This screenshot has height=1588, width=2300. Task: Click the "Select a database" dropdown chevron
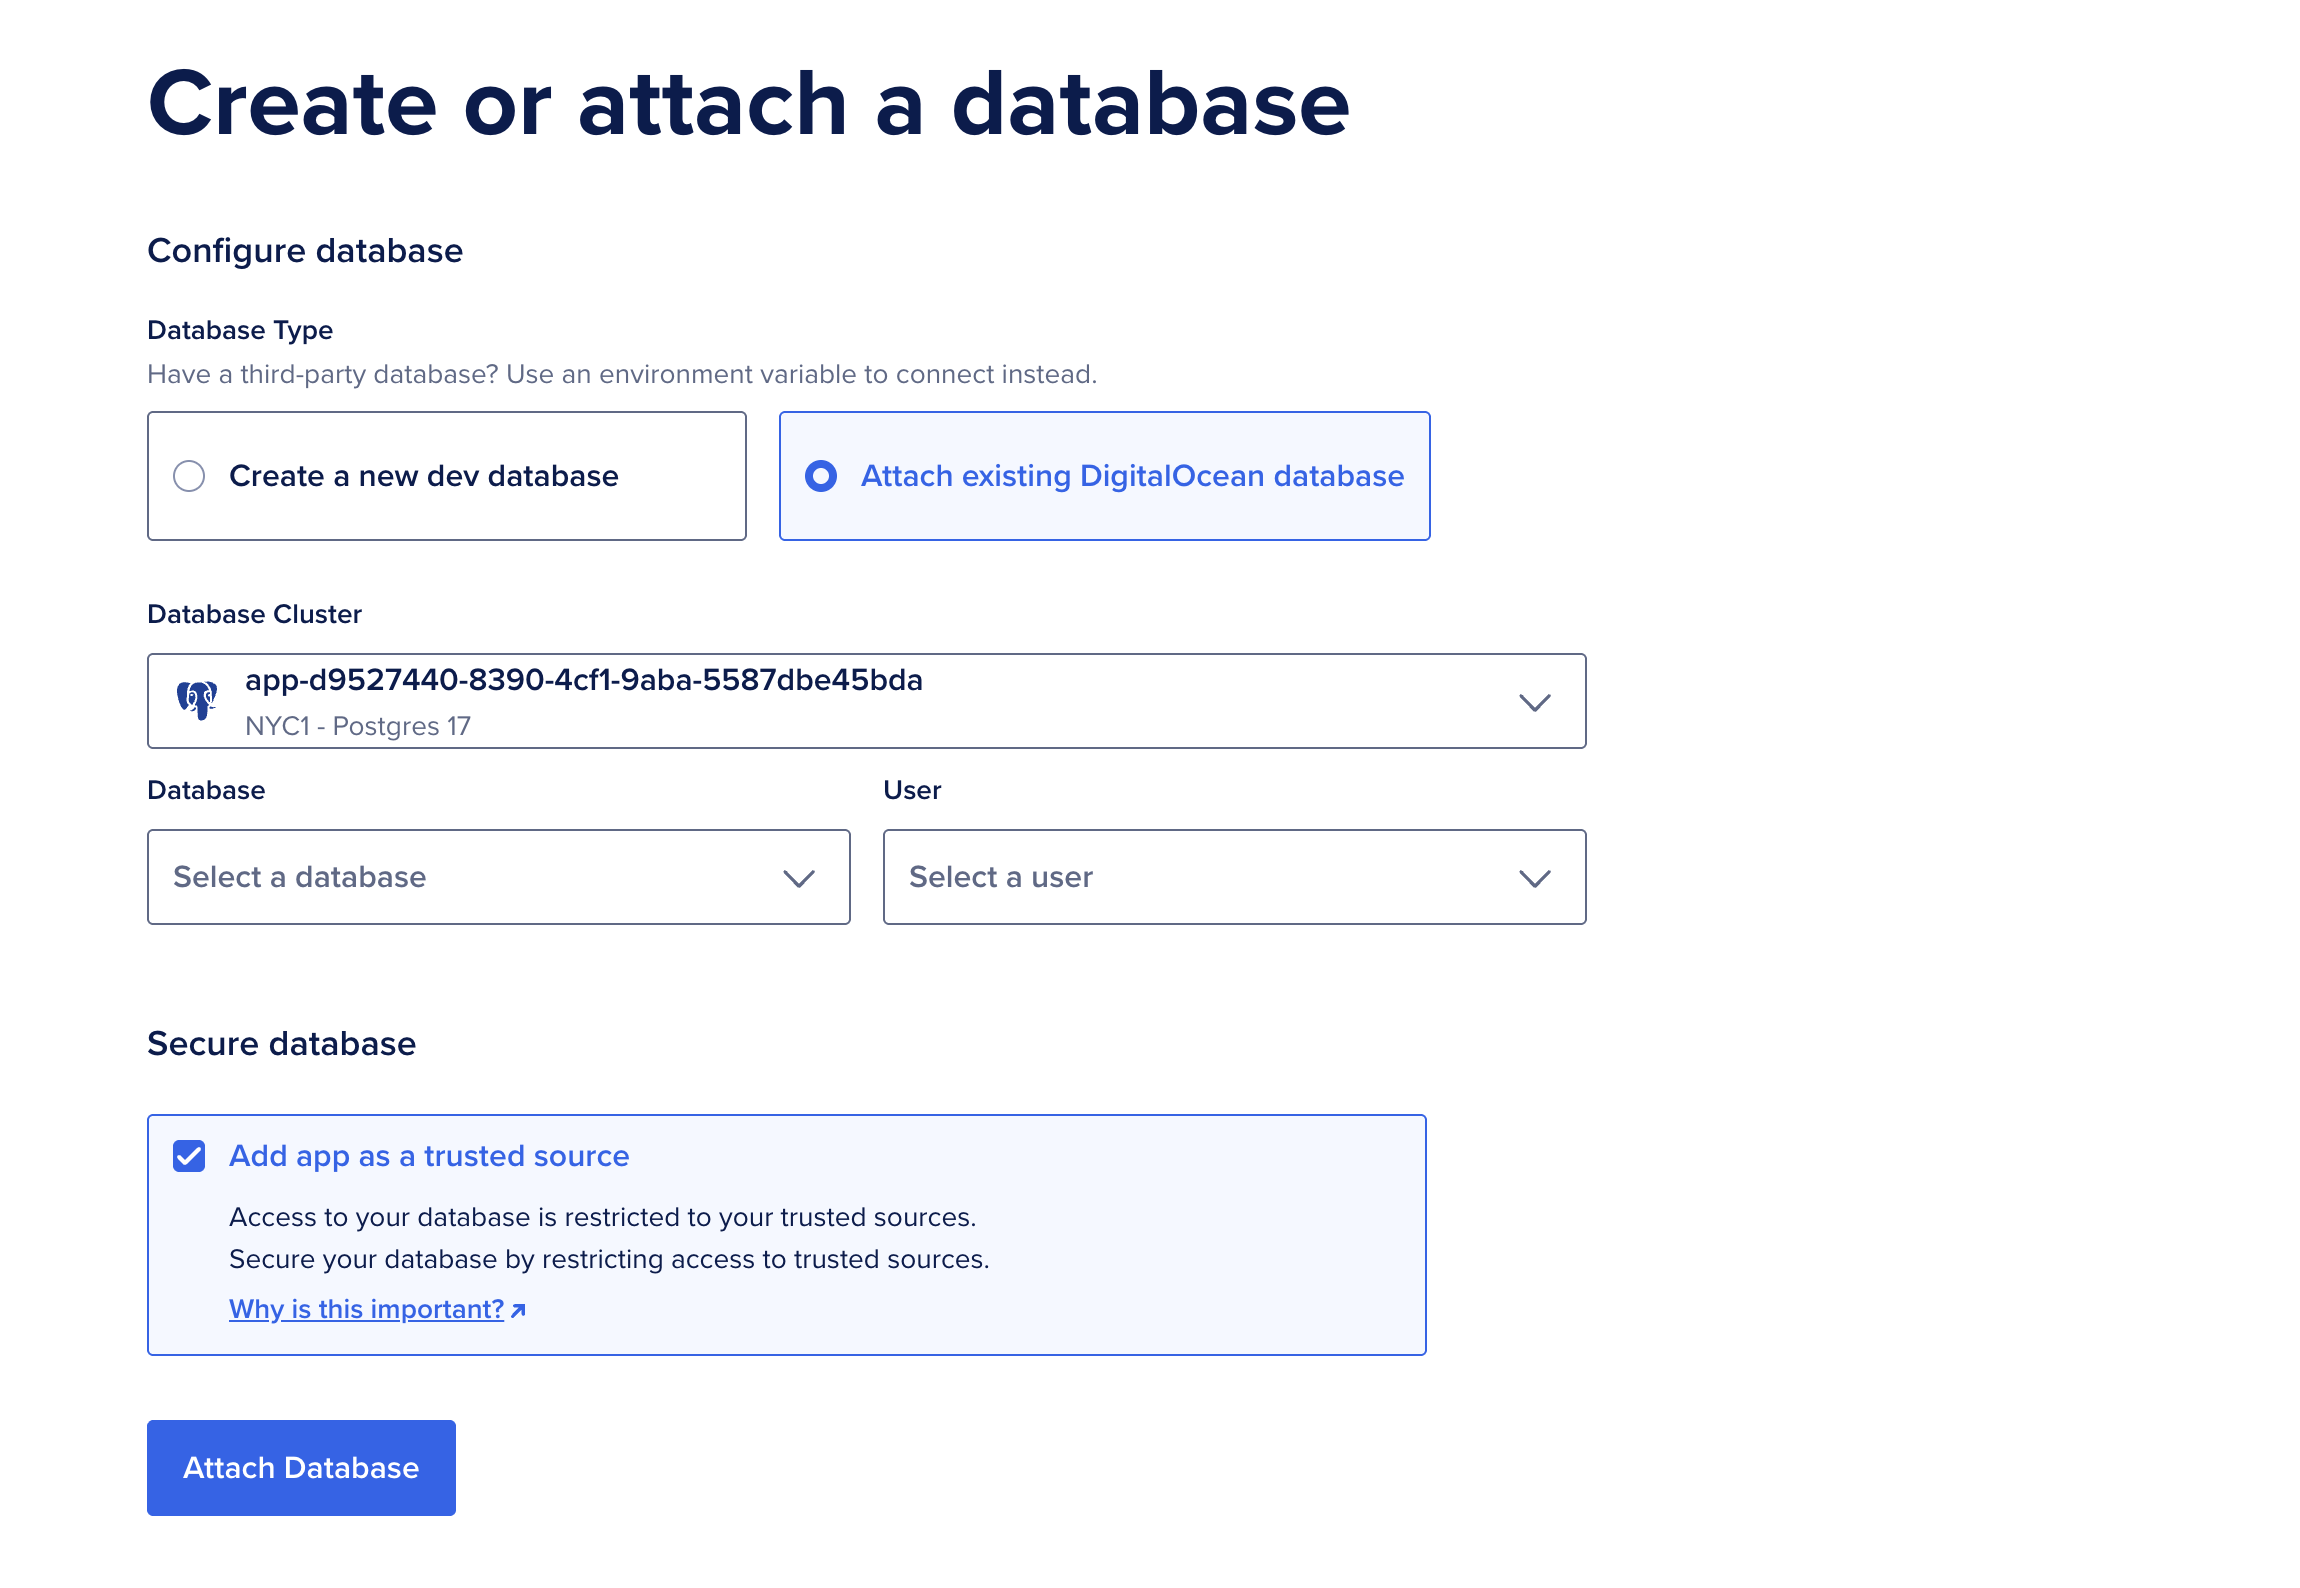click(797, 878)
